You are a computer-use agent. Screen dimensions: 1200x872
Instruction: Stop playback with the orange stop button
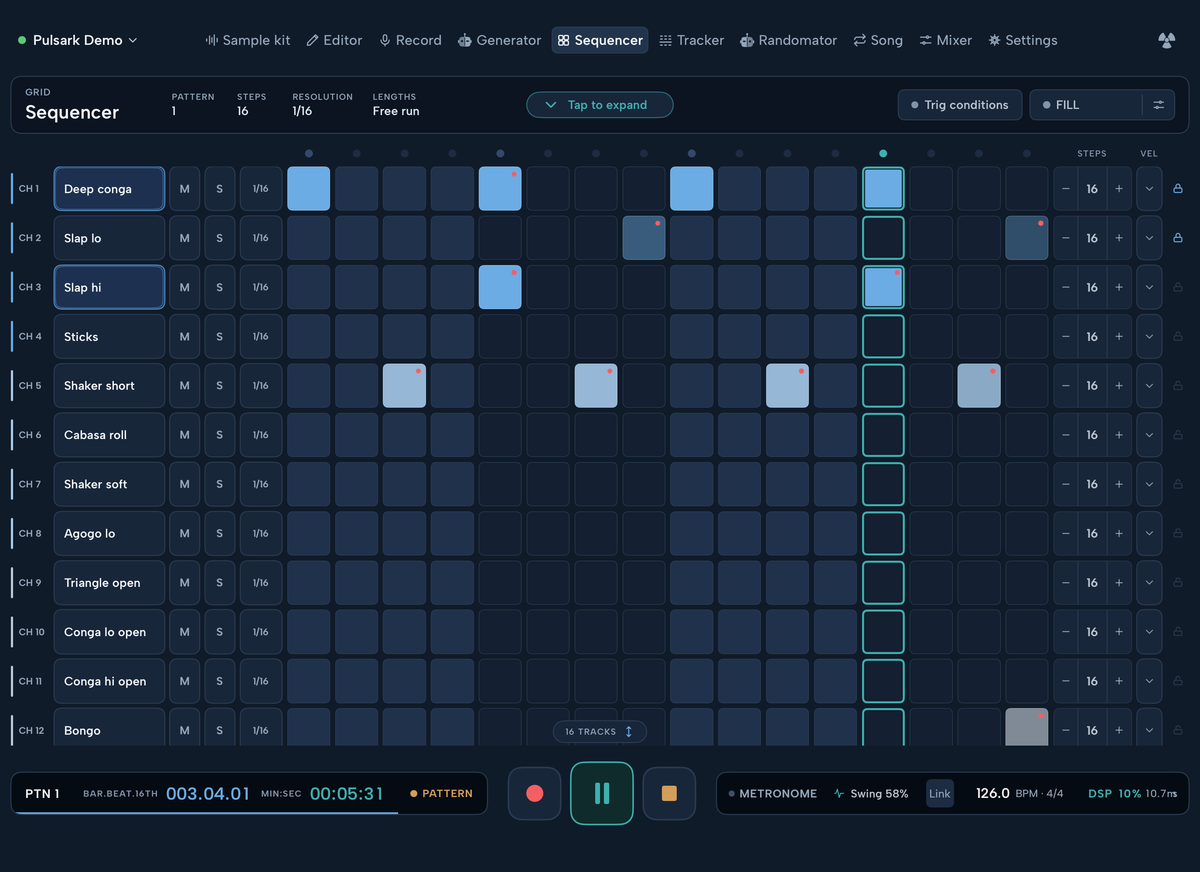pos(669,793)
